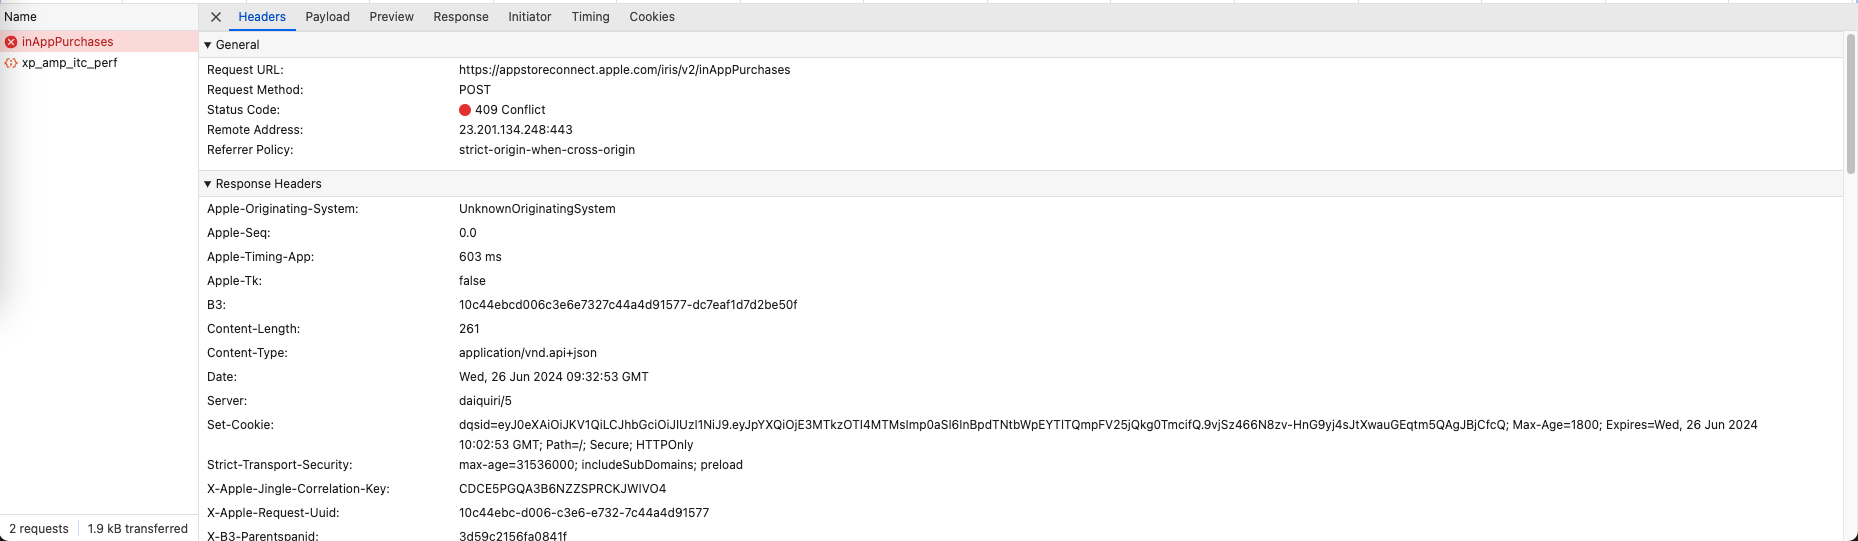This screenshot has width=1858, height=541.
Task: Collapse the Response Headers section
Action: pyautogui.click(x=208, y=184)
